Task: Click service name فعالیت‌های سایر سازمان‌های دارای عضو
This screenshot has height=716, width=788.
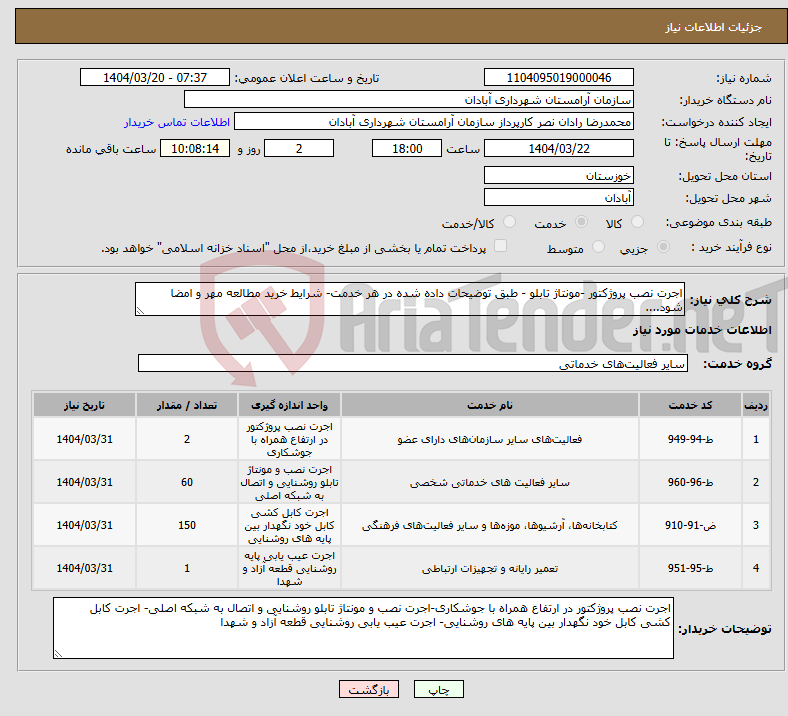Action: click(490, 439)
